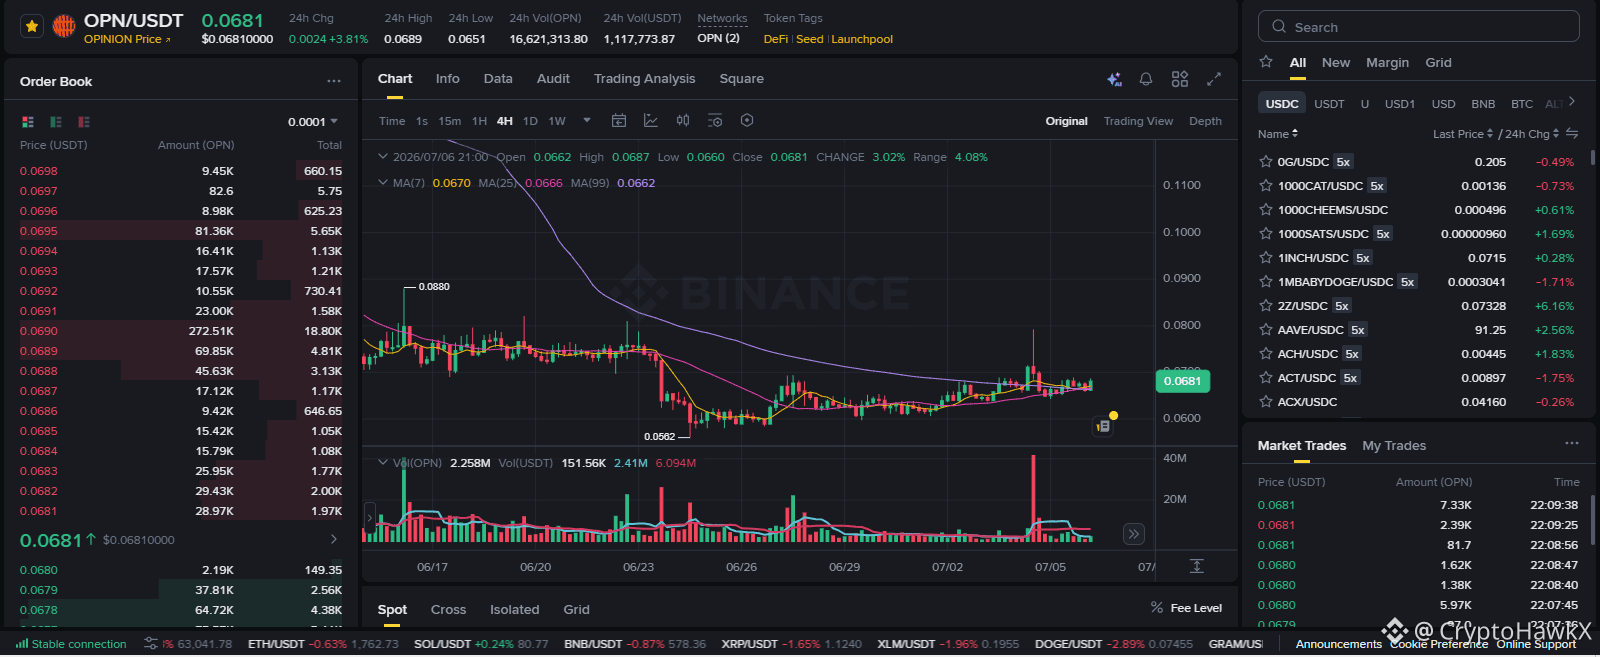
Task: Switch to the Square tab
Action: (x=741, y=79)
